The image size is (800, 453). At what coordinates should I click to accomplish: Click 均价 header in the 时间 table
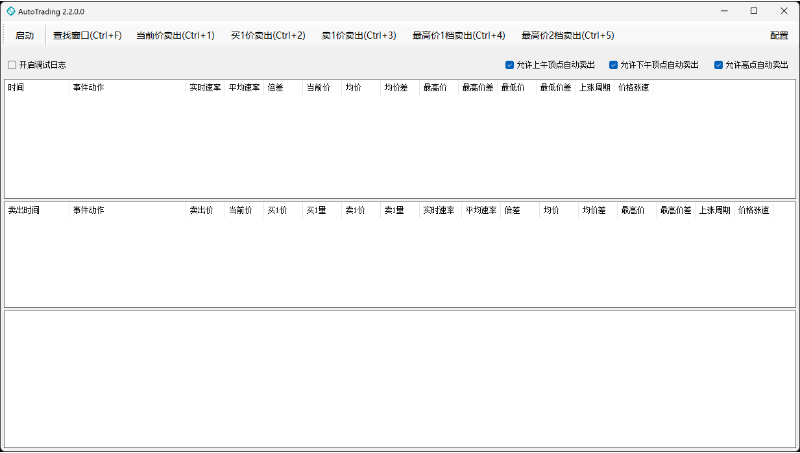click(x=361, y=87)
